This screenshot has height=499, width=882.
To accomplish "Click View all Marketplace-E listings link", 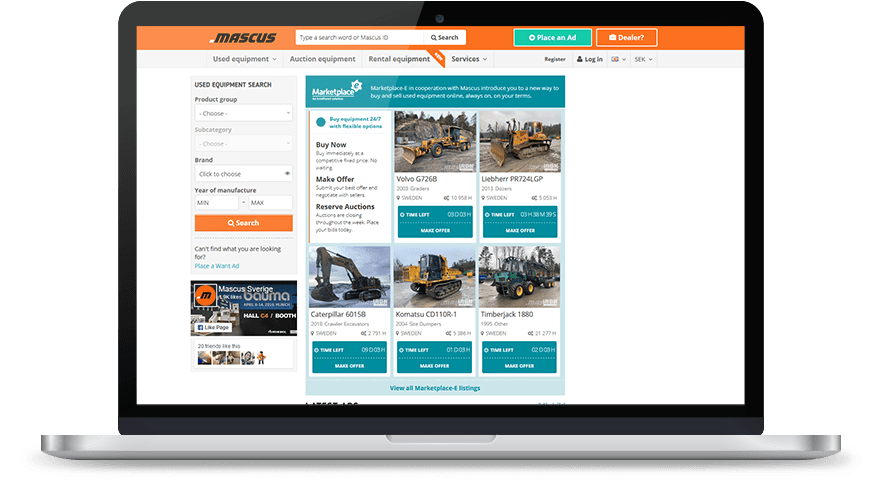I will 435,387.
